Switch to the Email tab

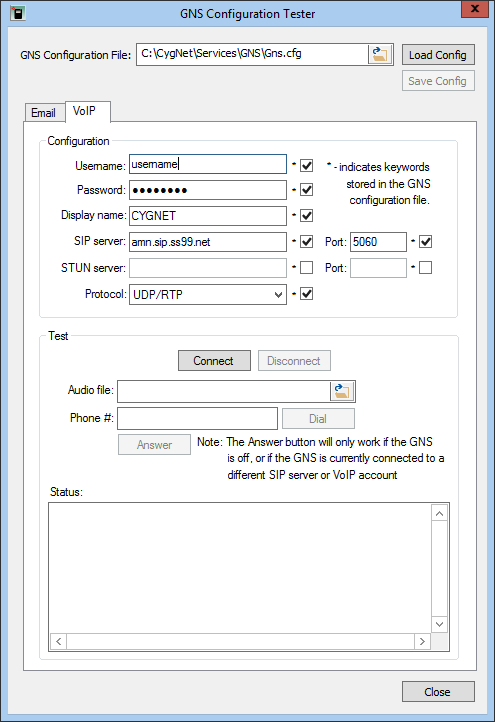coord(44,113)
